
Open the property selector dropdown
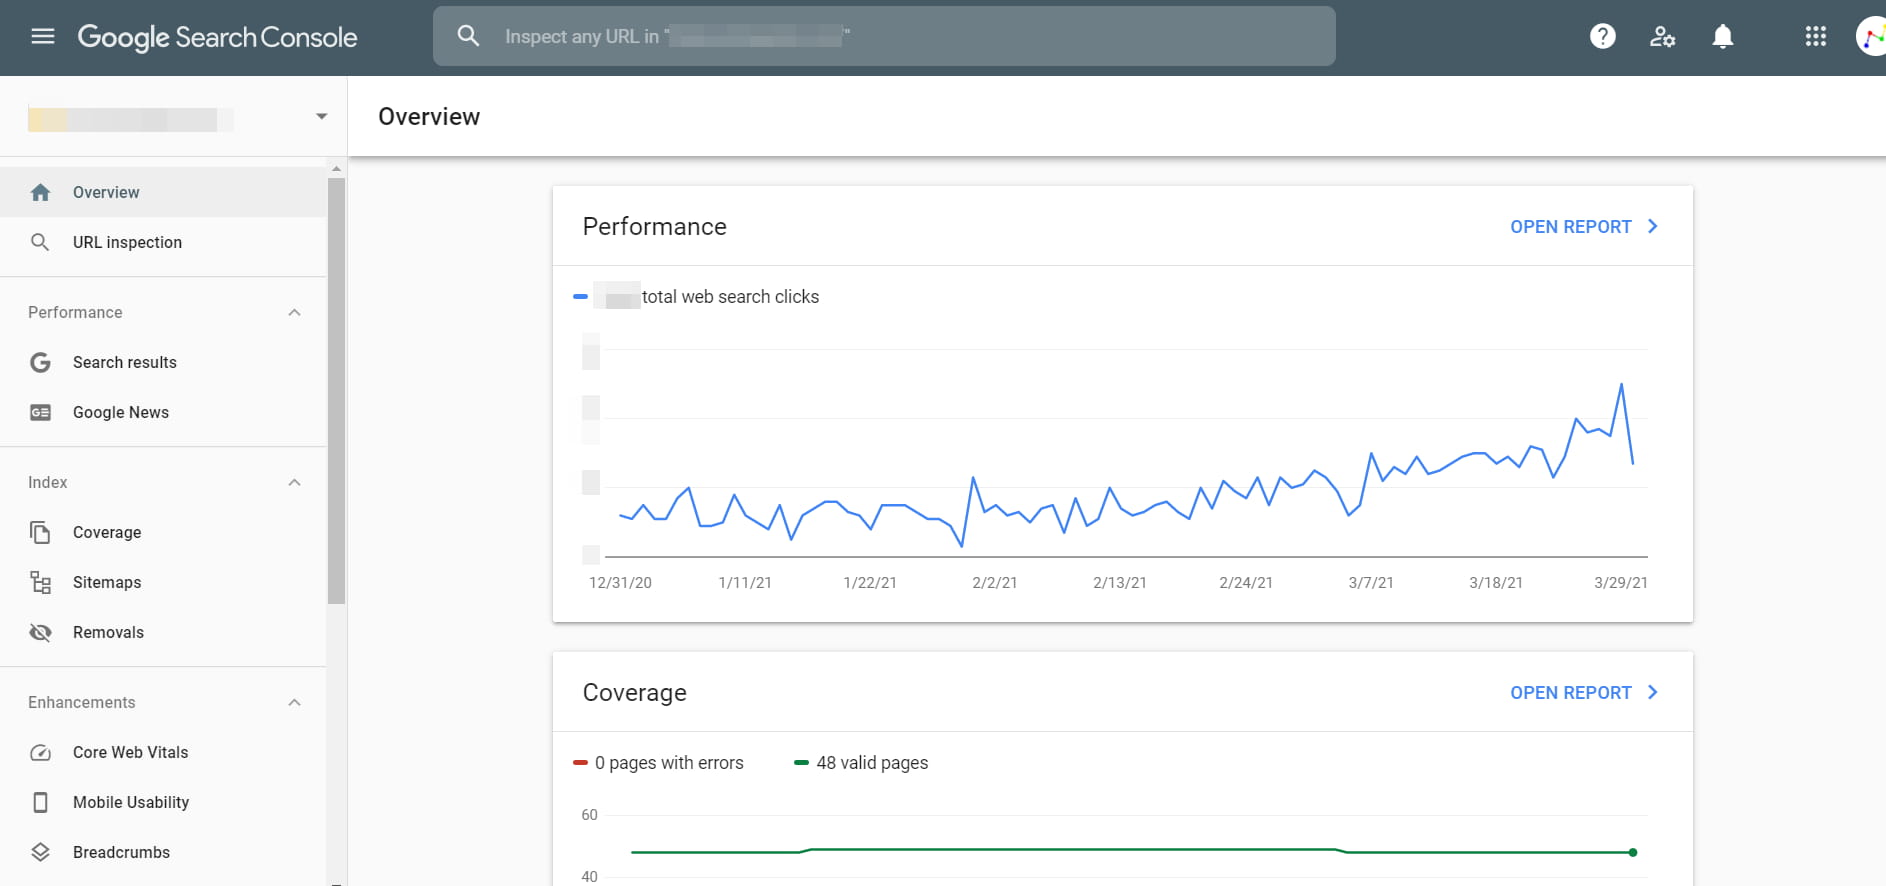pos(321,116)
